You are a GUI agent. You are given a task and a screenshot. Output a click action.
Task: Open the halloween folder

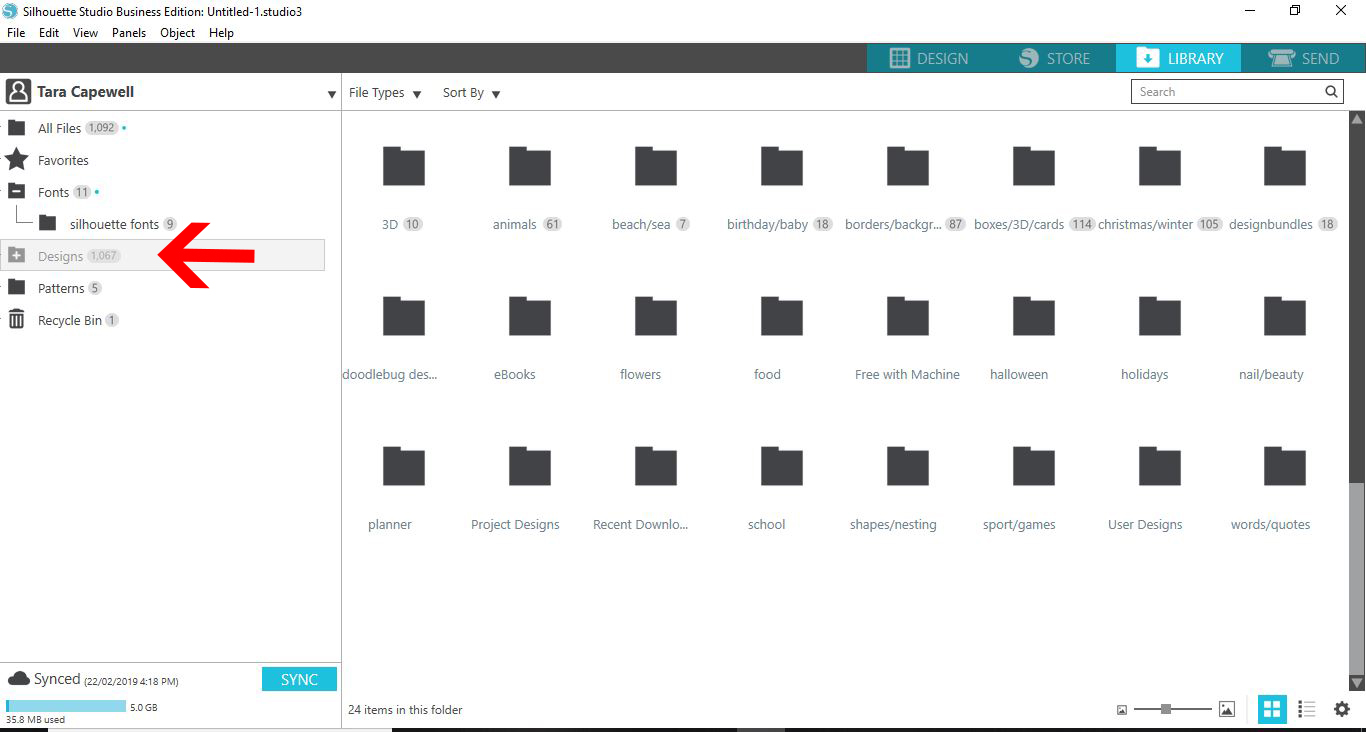tap(1034, 316)
